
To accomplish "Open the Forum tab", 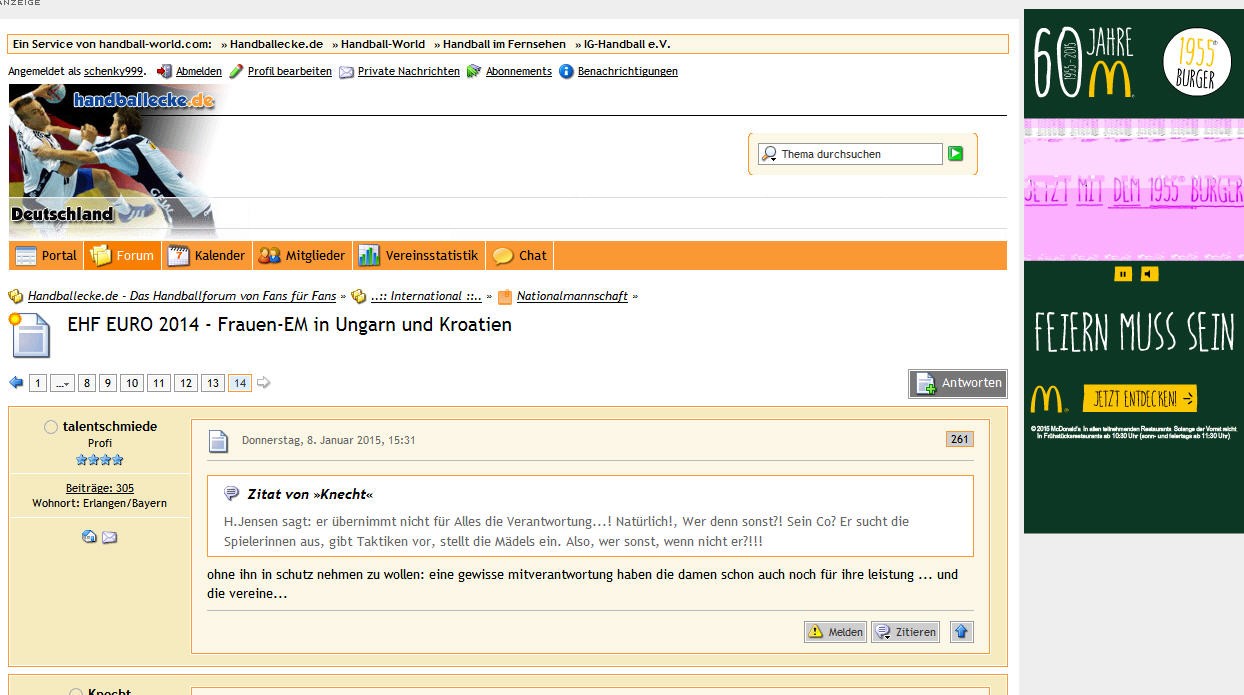I will (124, 256).
